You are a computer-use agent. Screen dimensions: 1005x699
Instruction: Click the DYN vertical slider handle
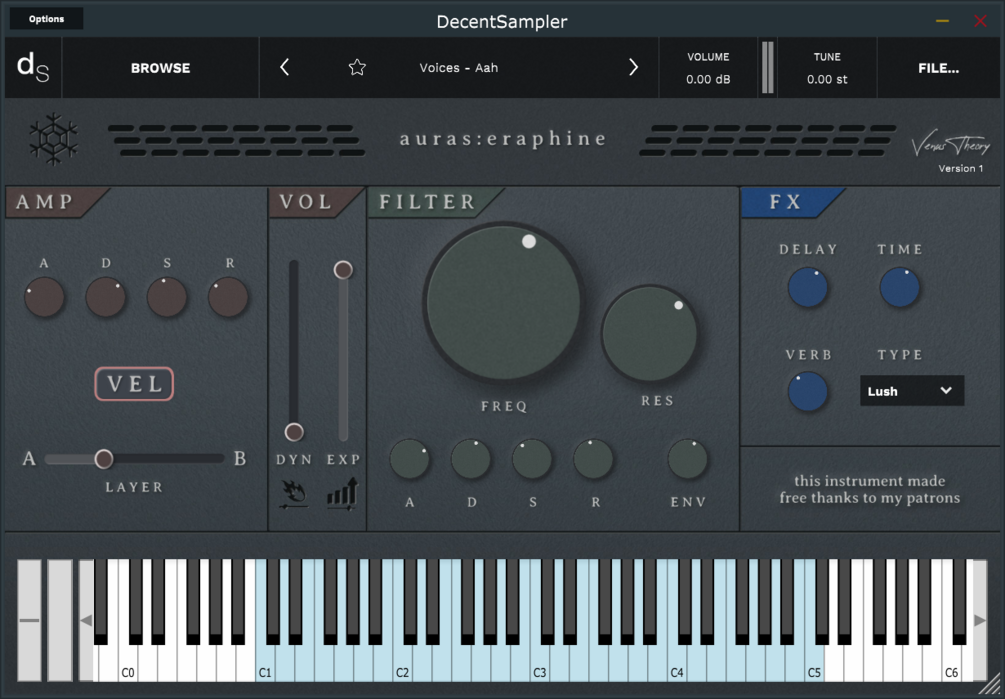point(294,432)
